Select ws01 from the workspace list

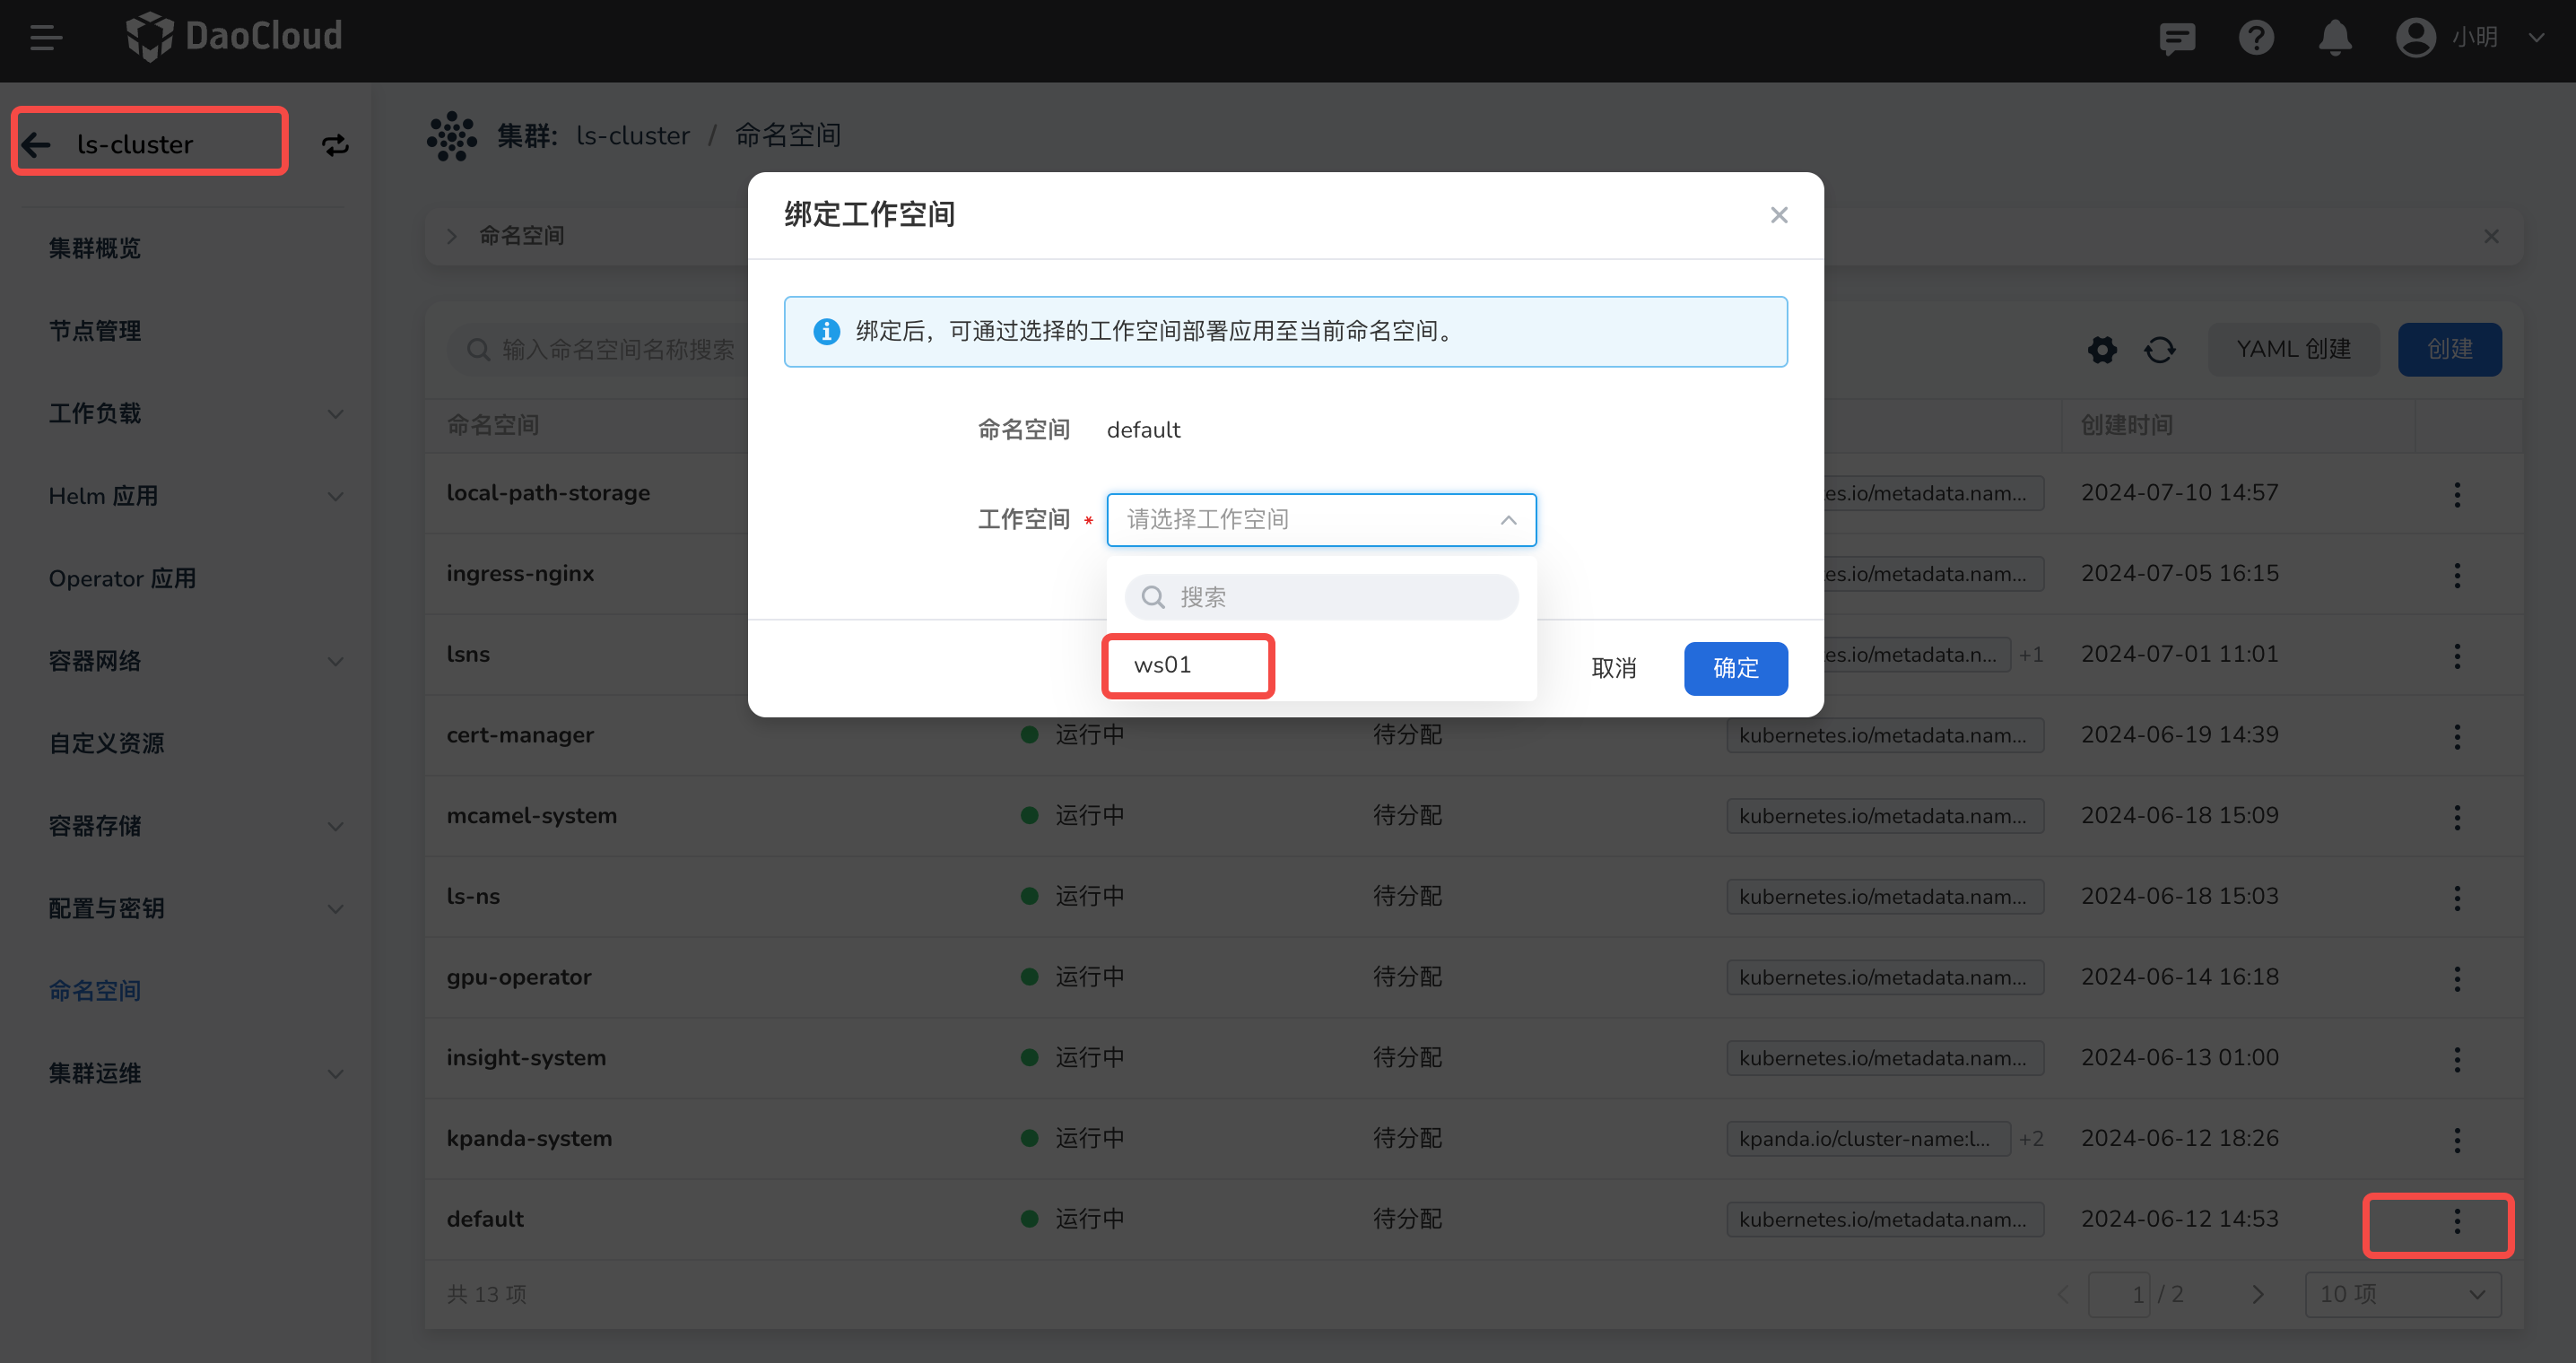click(x=1162, y=665)
